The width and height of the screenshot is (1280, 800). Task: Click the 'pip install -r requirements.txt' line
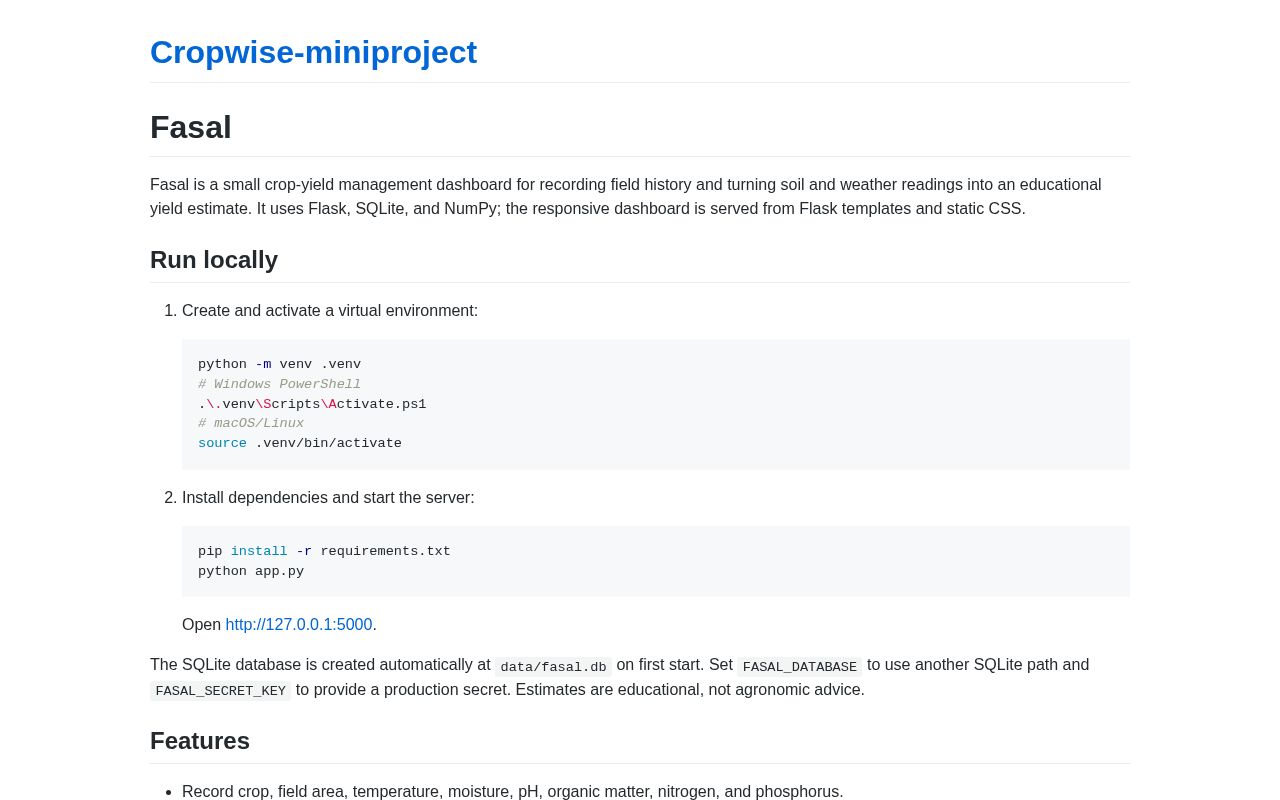point(324,551)
